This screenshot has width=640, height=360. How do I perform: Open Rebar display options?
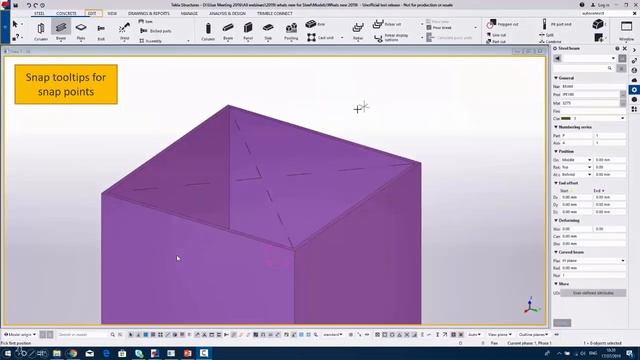[392, 38]
